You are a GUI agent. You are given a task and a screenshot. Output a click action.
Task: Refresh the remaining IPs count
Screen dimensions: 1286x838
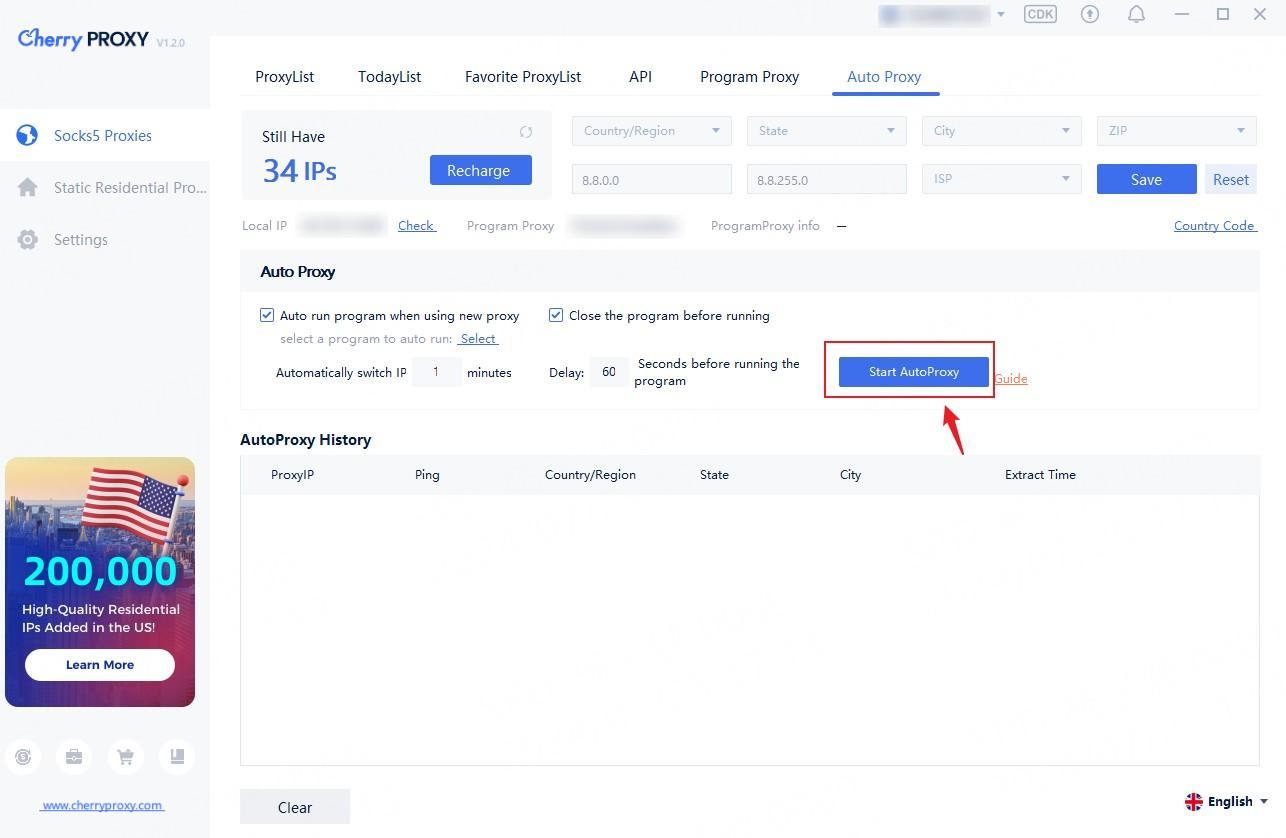(x=525, y=132)
